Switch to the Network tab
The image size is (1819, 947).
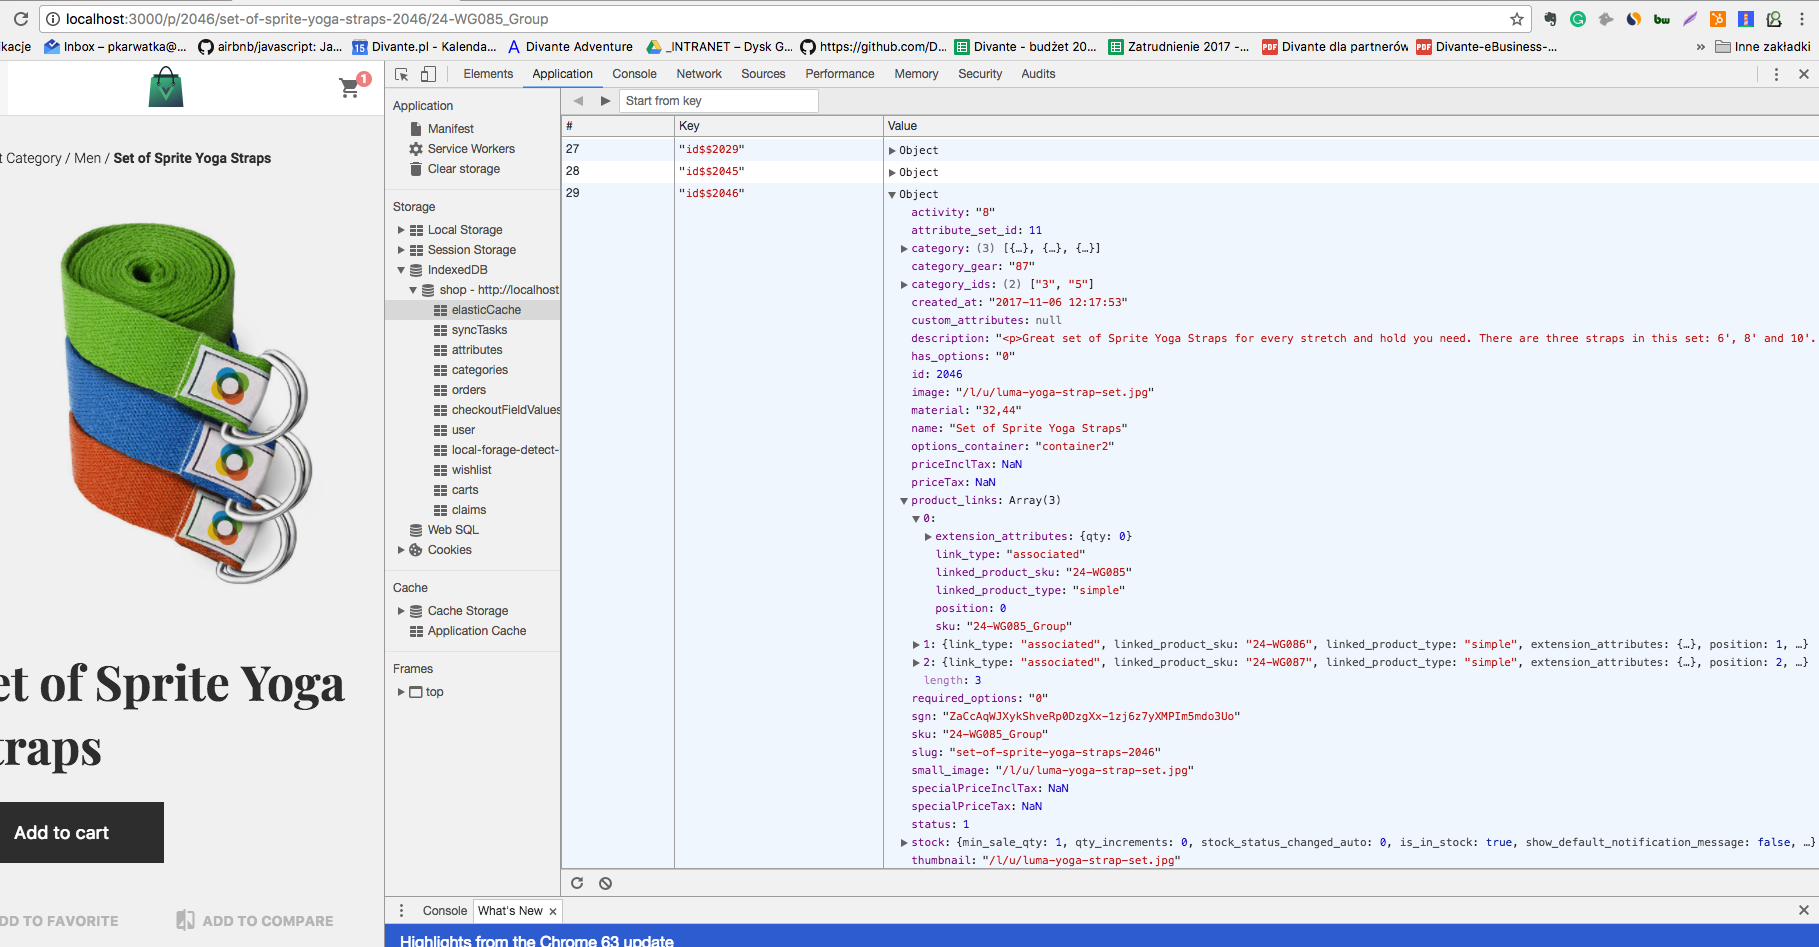click(698, 74)
